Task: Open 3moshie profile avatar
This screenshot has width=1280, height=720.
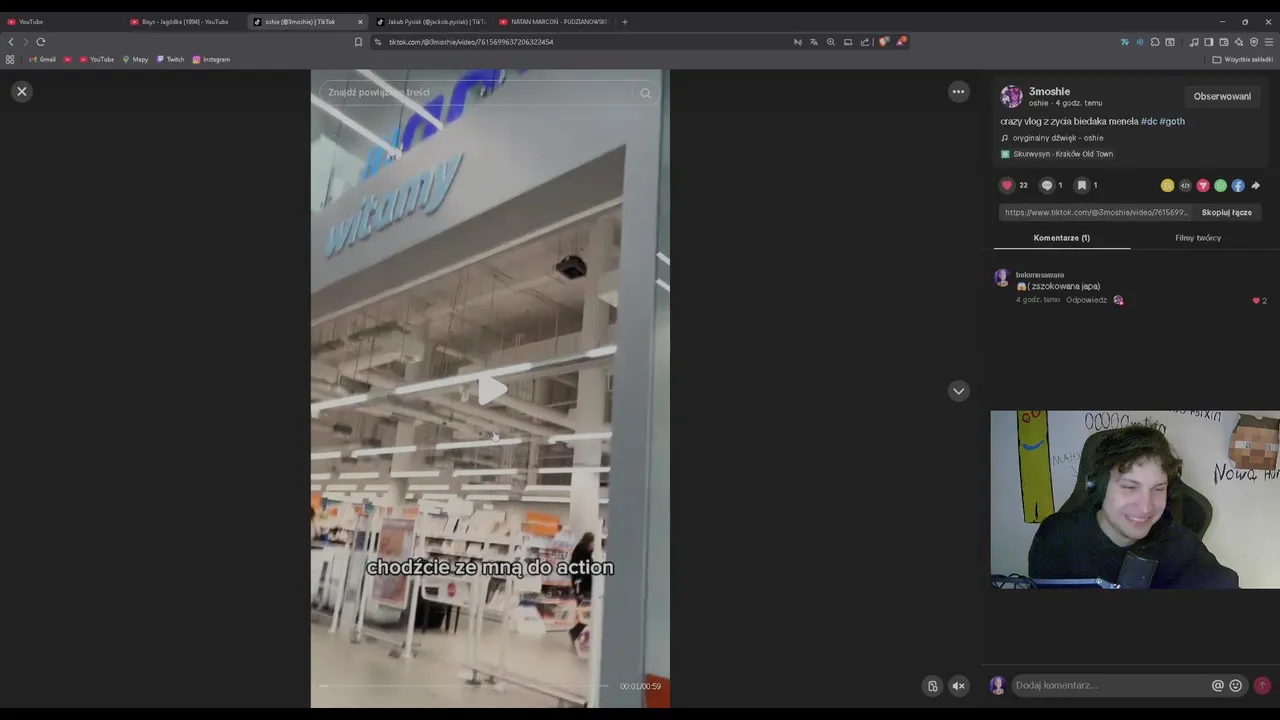Action: point(1011,96)
